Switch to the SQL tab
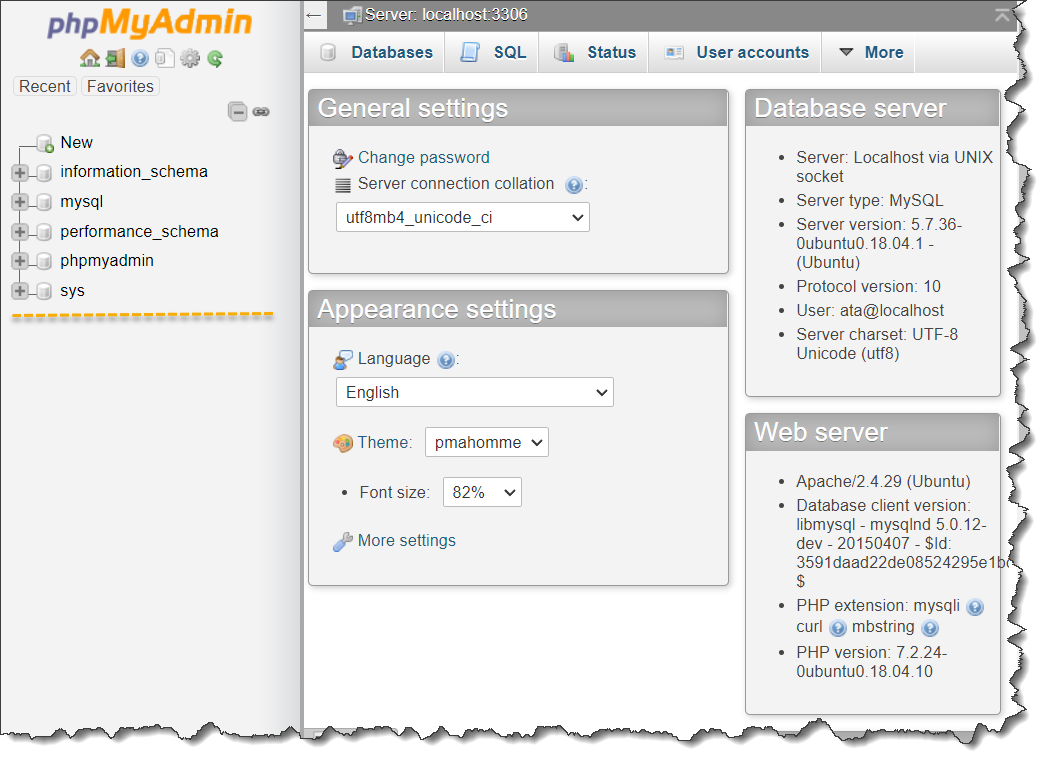 (x=492, y=52)
